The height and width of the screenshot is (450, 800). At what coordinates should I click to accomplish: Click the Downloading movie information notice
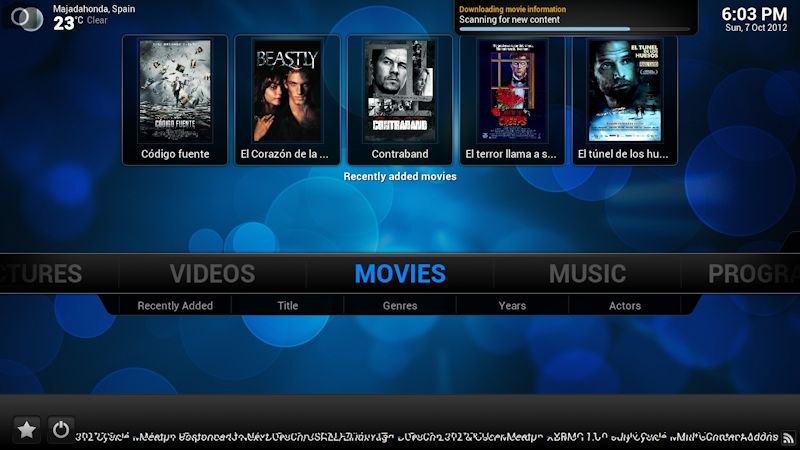coord(512,9)
